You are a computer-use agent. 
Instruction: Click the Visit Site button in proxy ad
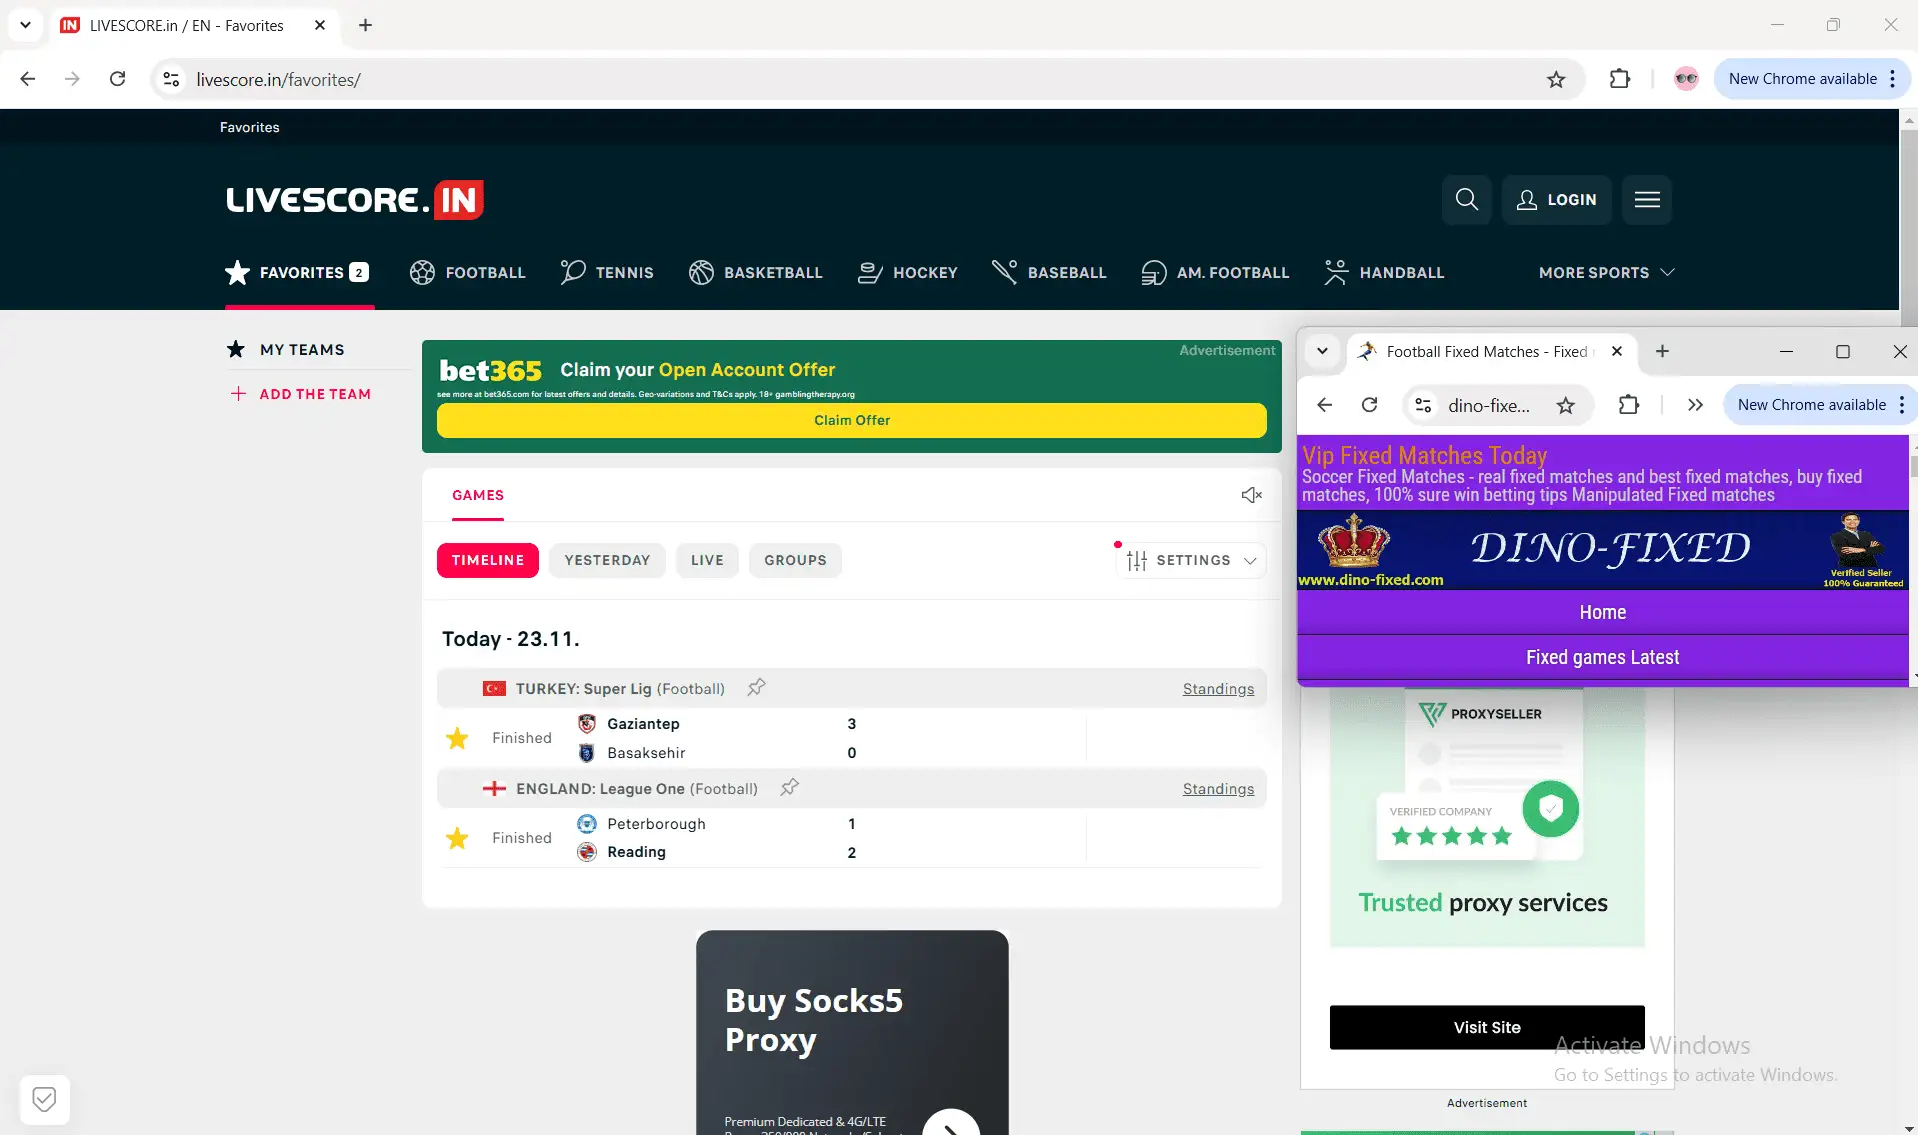coord(1487,1027)
